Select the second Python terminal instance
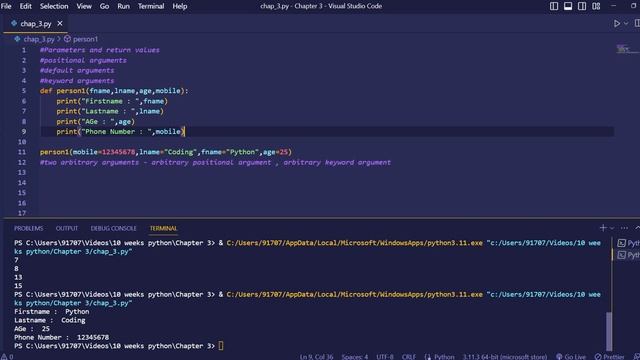 coord(628,255)
